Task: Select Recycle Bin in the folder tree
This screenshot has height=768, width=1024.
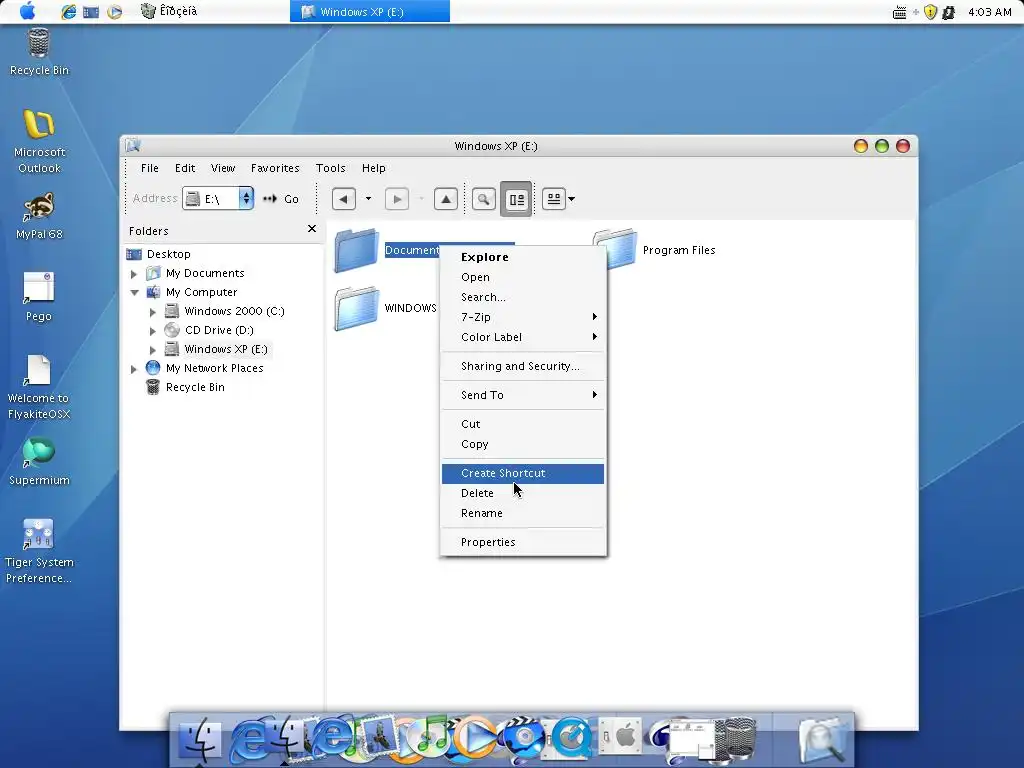Action: [x=195, y=387]
